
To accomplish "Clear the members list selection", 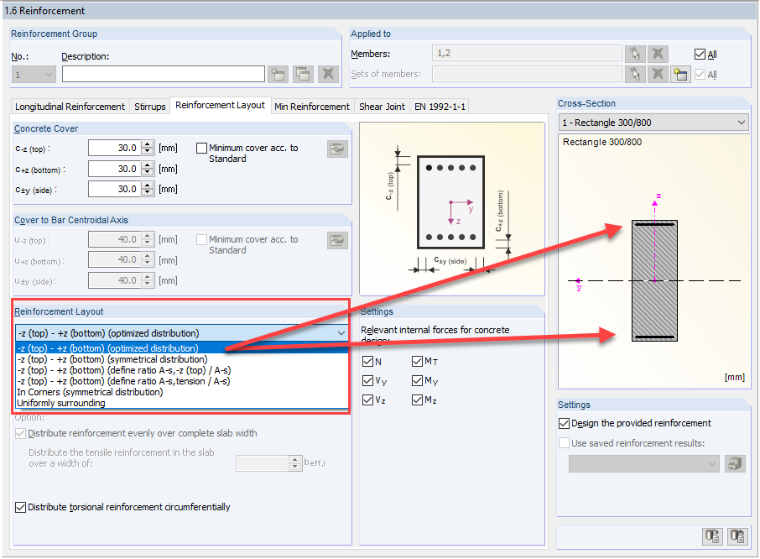I will pos(658,53).
